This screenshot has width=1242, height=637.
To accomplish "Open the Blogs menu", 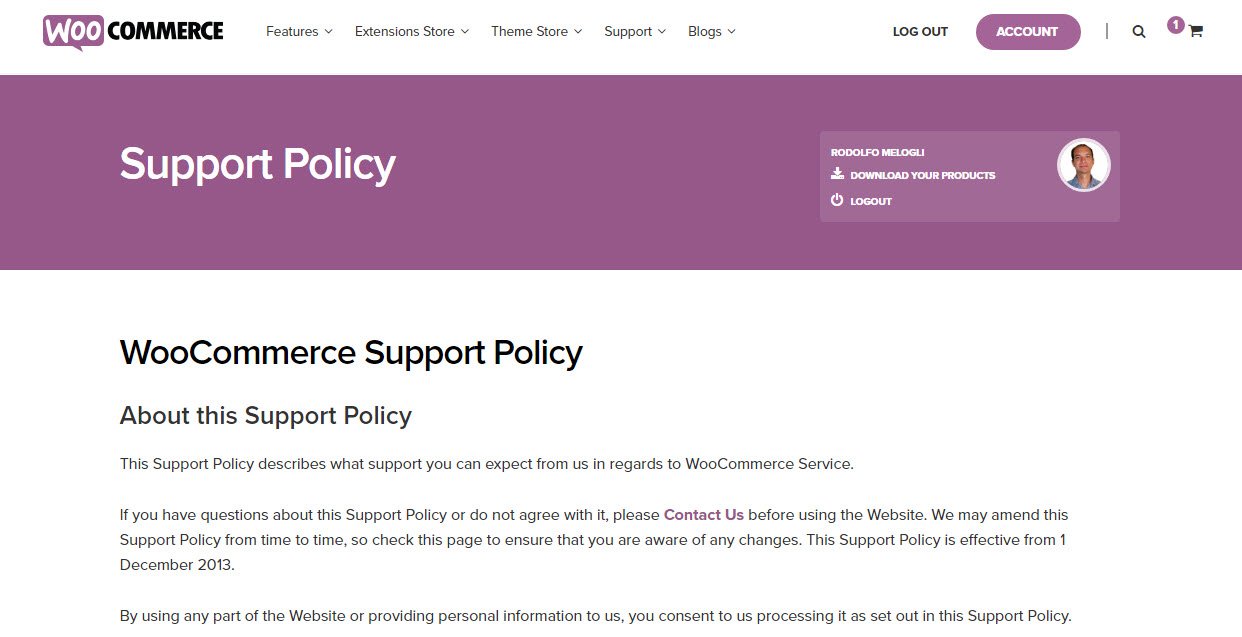I will coord(712,31).
